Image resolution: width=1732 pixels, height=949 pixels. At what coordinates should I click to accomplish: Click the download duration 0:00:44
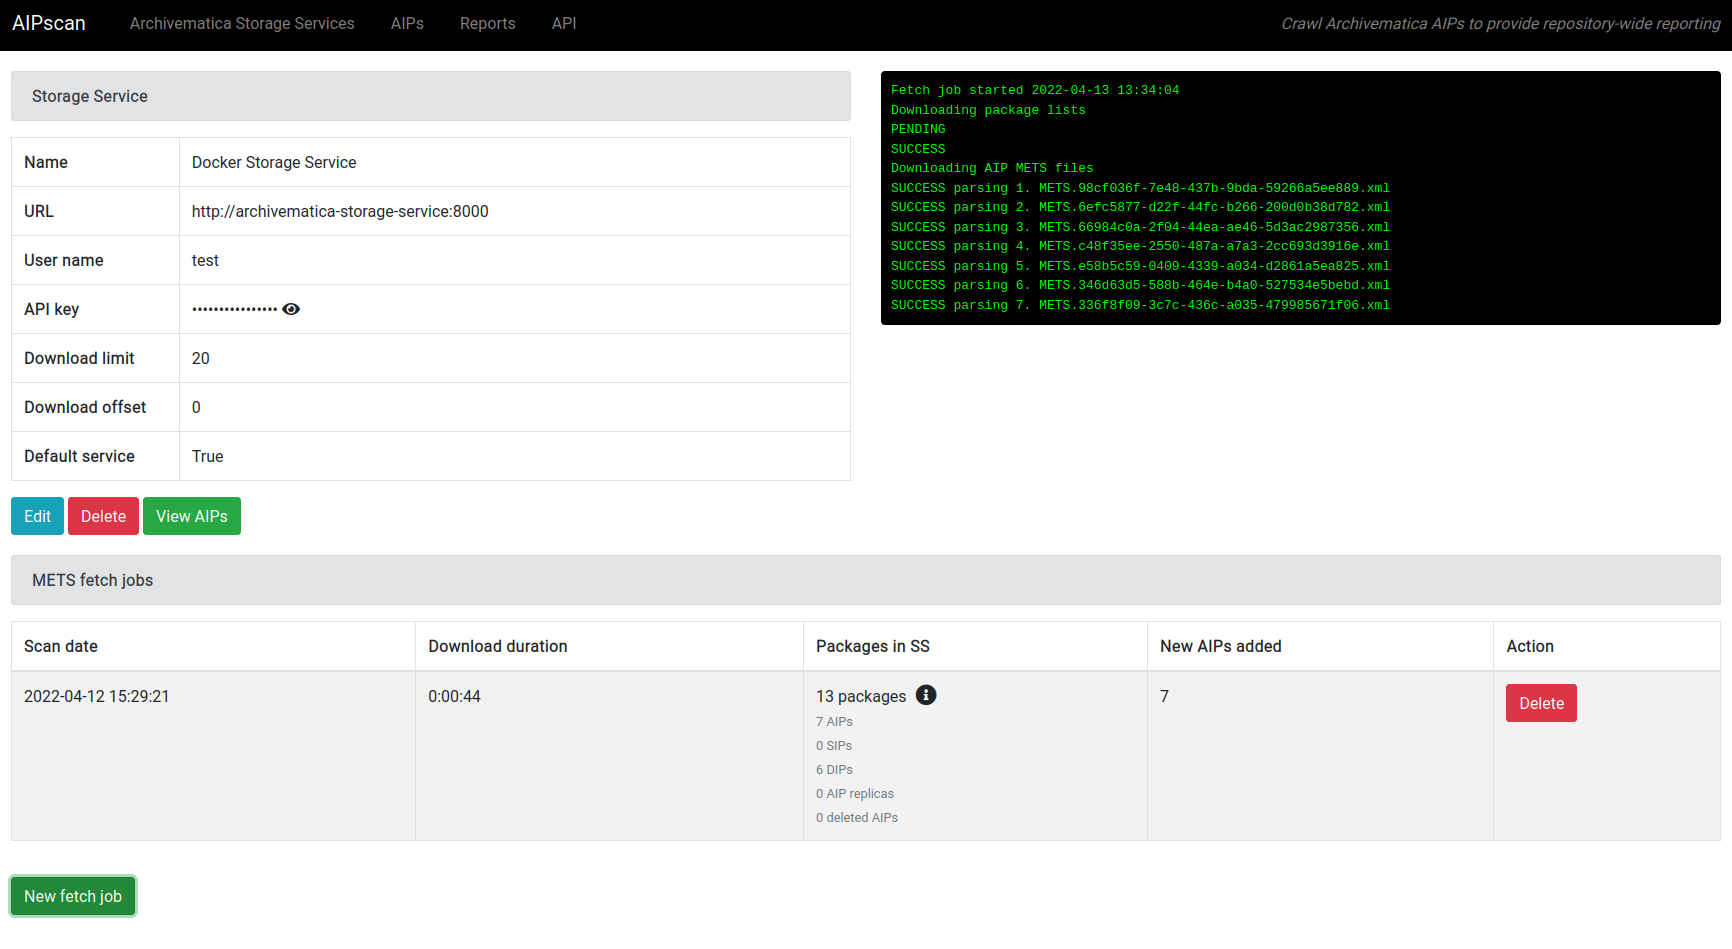pos(454,696)
